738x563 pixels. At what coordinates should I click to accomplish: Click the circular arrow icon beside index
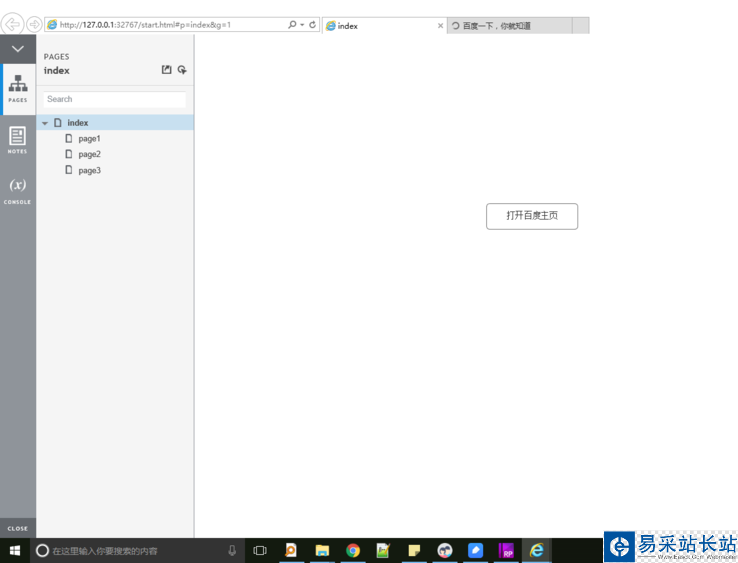pyautogui.click(x=182, y=70)
